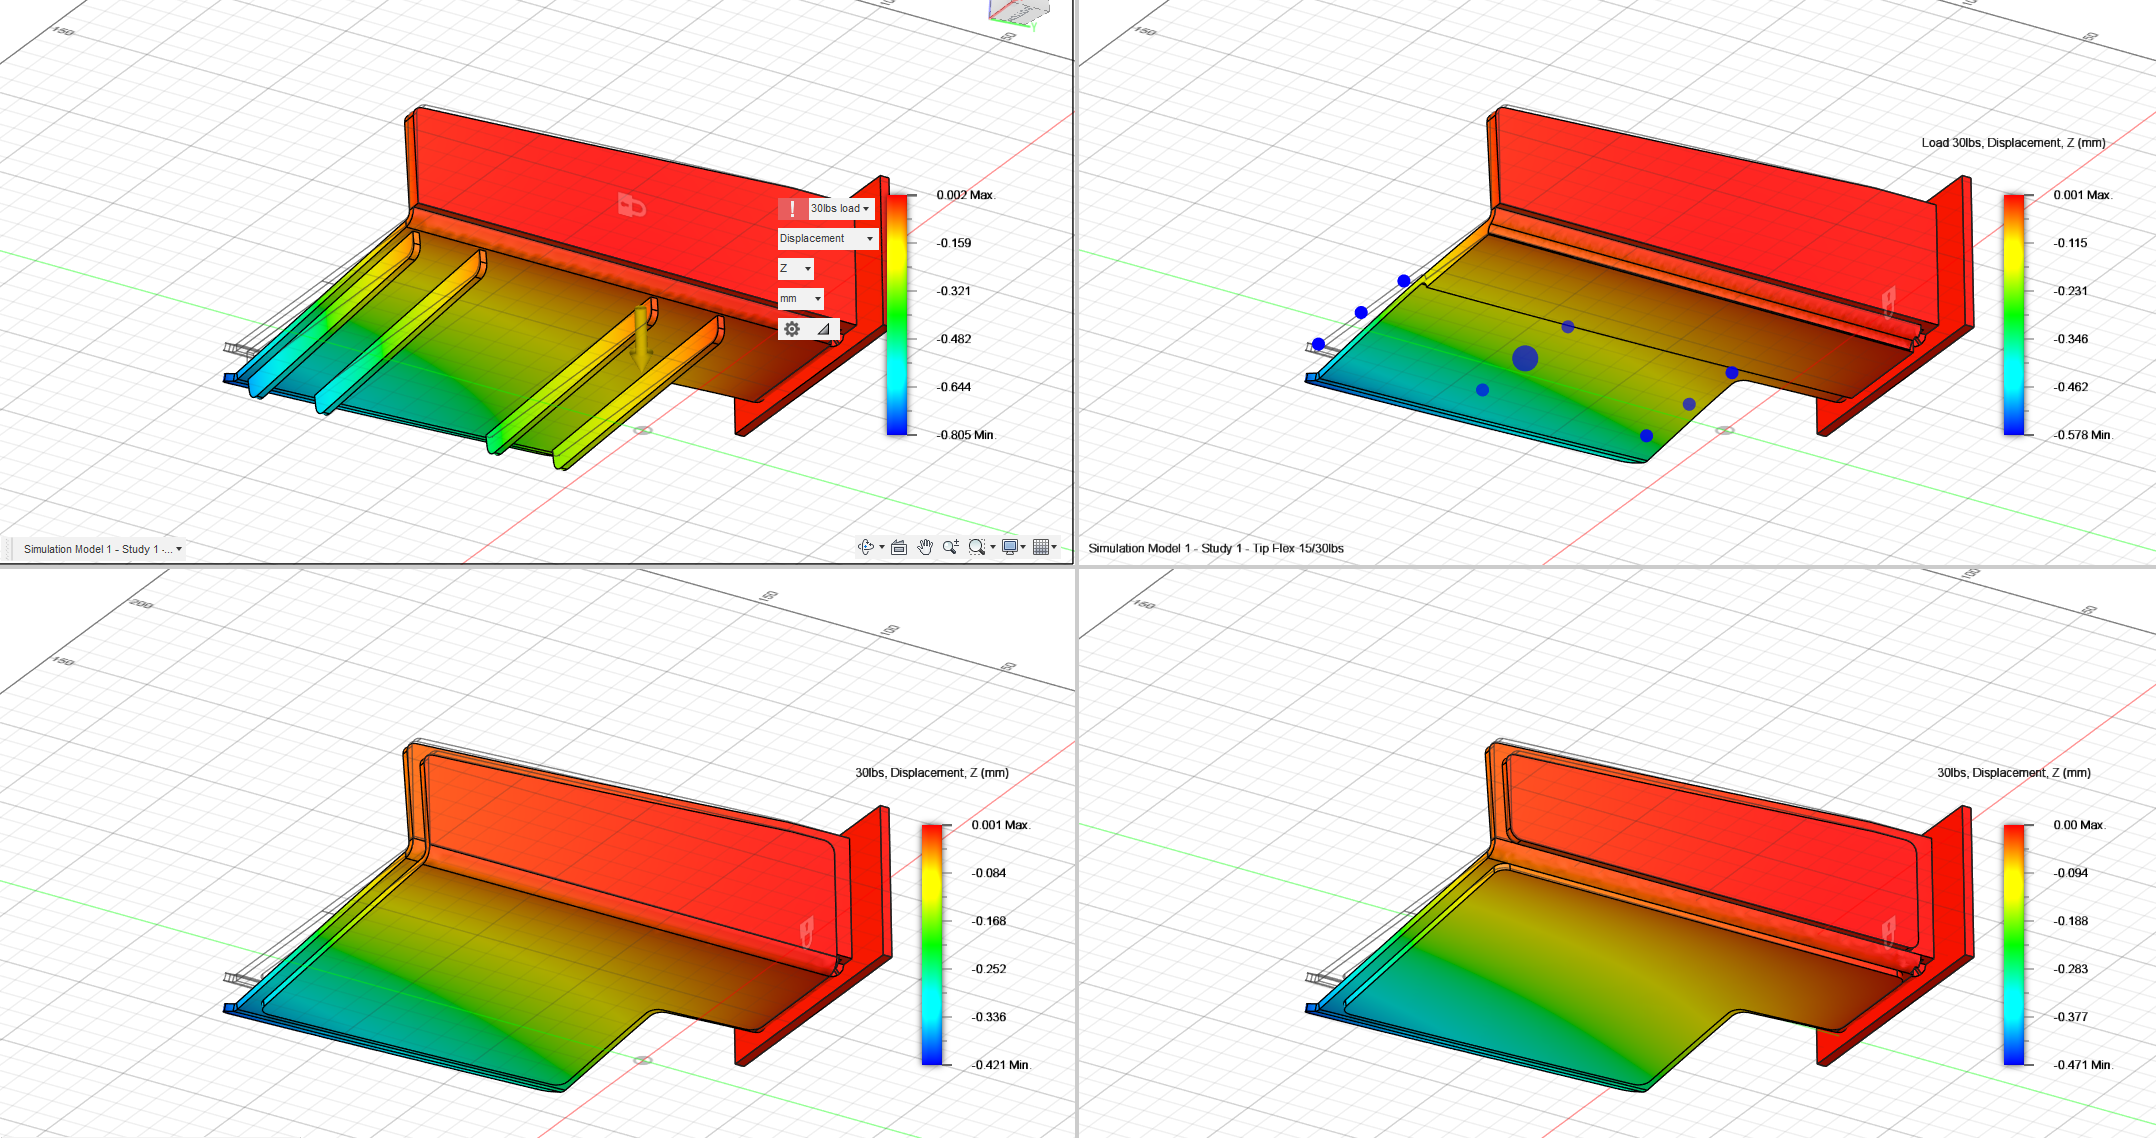
Task: Open the 30lbs load results dropdown
Action: (835, 208)
